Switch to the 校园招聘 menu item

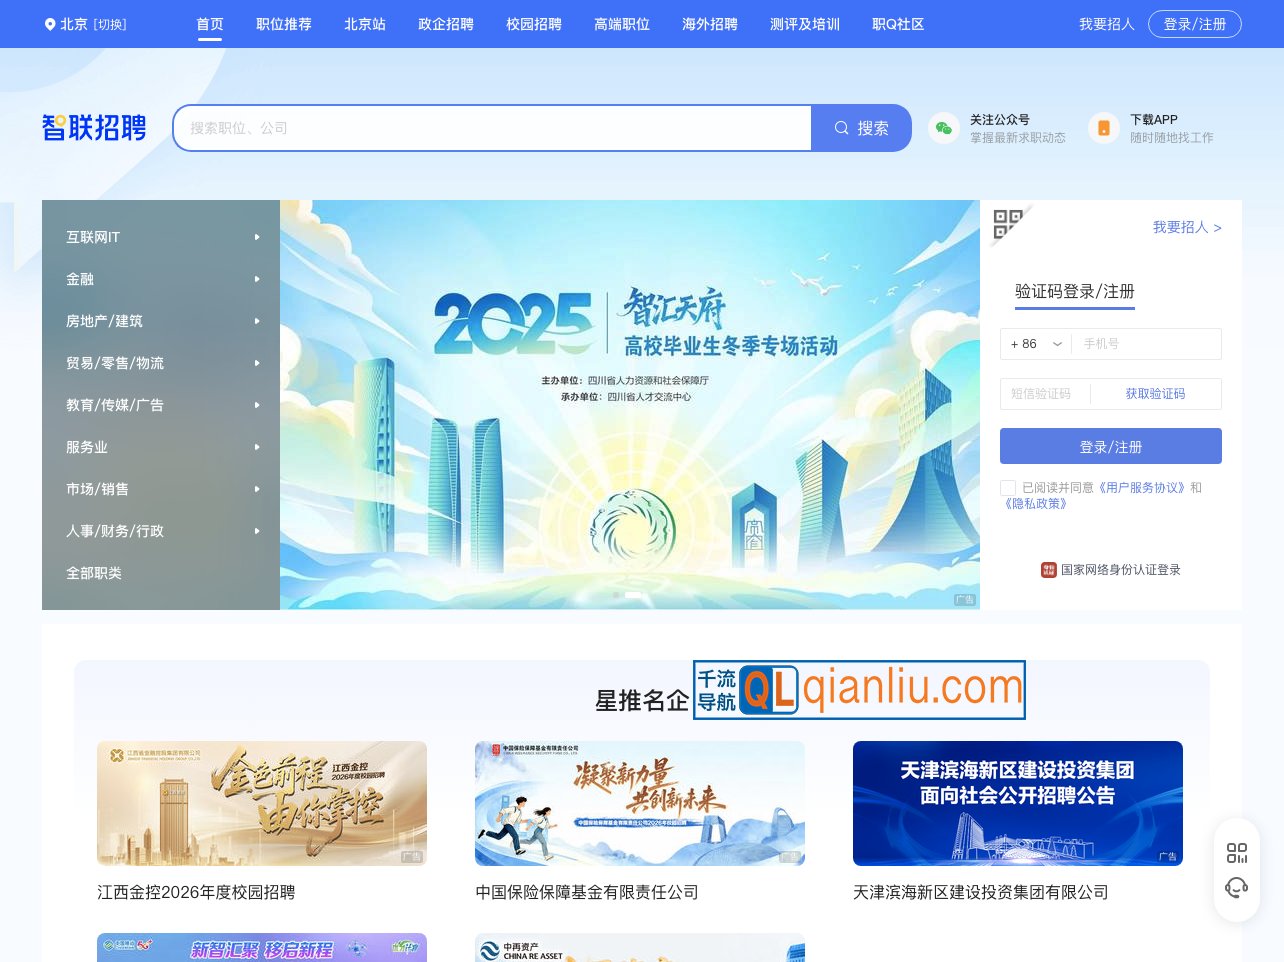coord(533,24)
